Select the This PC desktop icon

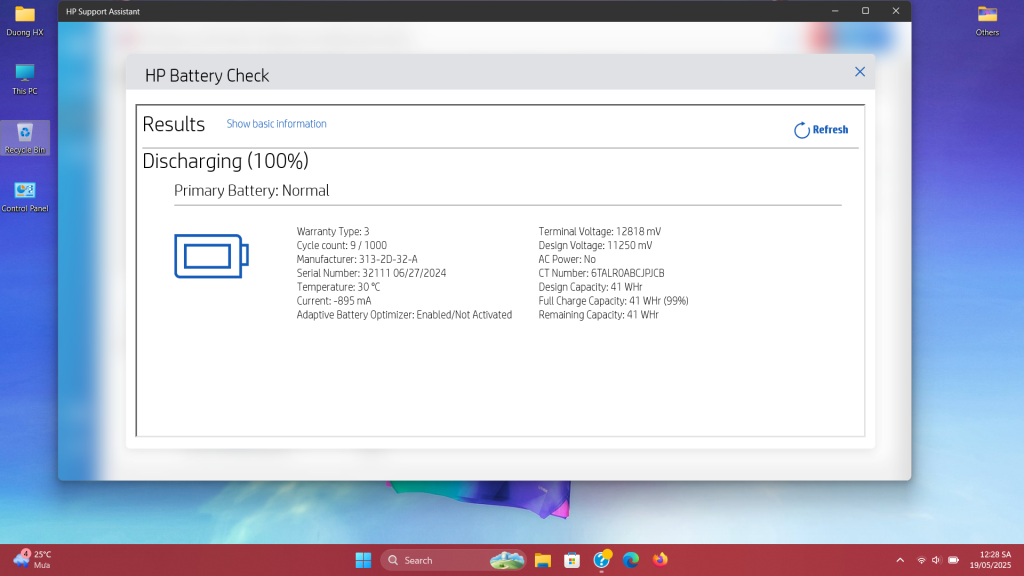click(25, 80)
